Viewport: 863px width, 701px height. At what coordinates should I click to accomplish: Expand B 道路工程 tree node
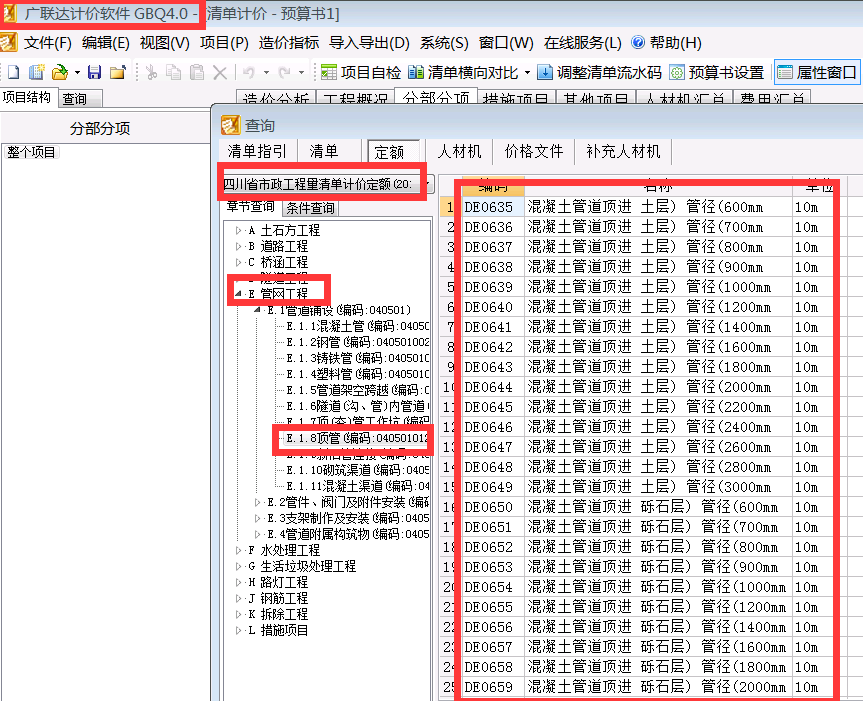click(238, 247)
